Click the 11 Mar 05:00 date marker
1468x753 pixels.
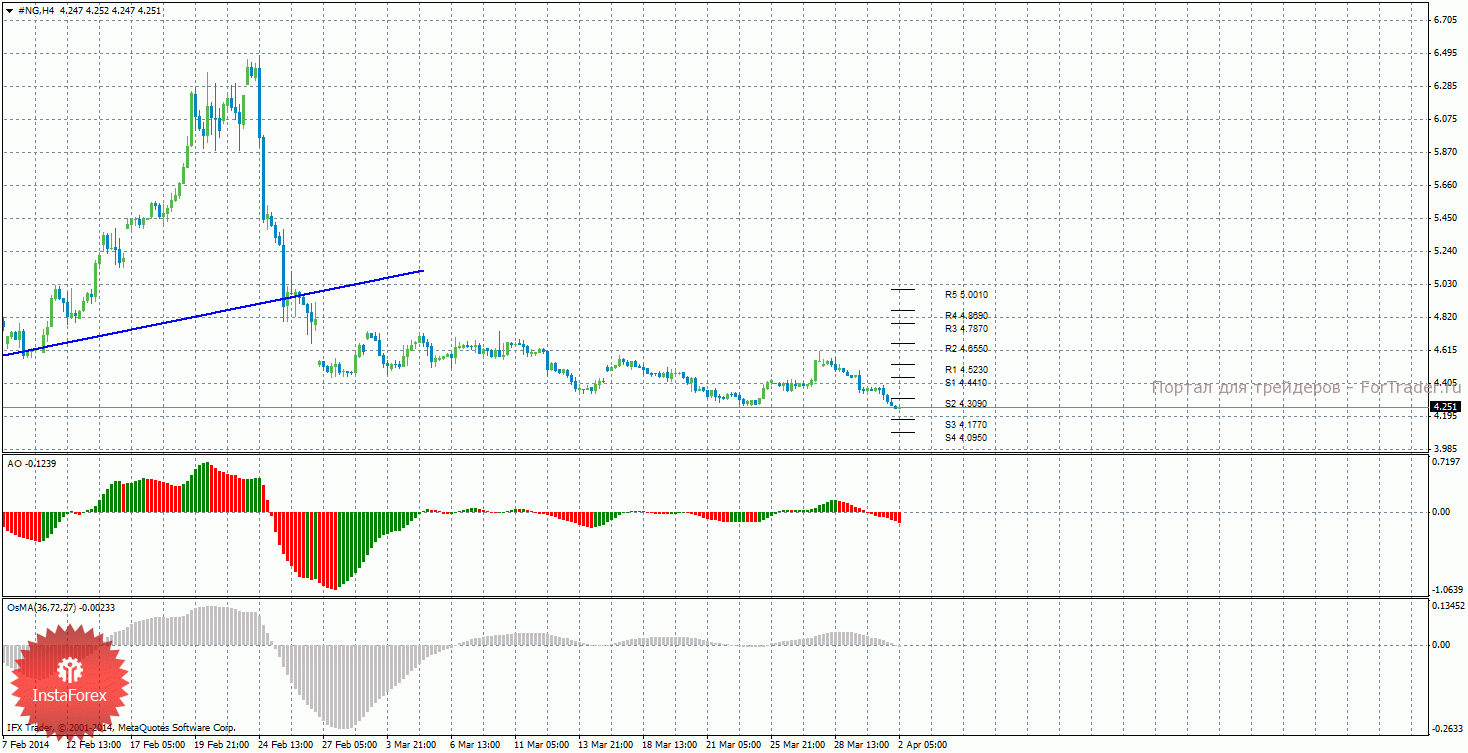click(541, 745)
